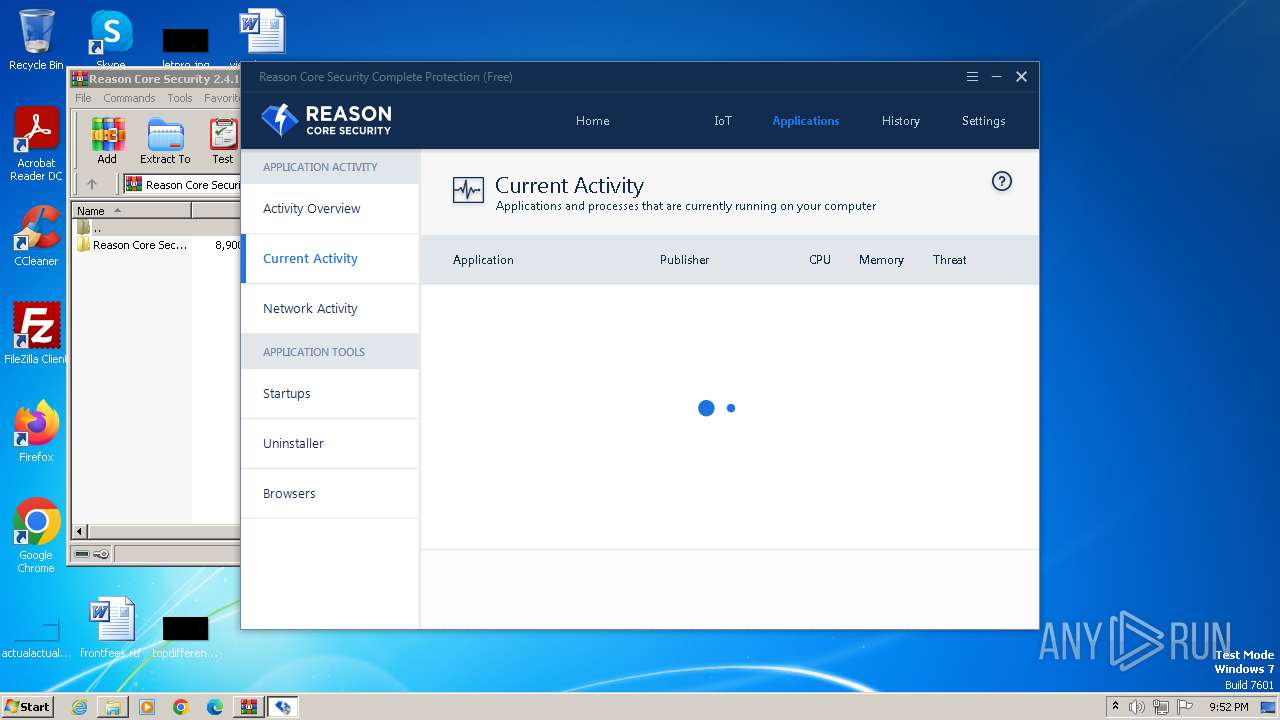1280x720 pixels.
Task: Click the Start button
Action: (27, 707)
